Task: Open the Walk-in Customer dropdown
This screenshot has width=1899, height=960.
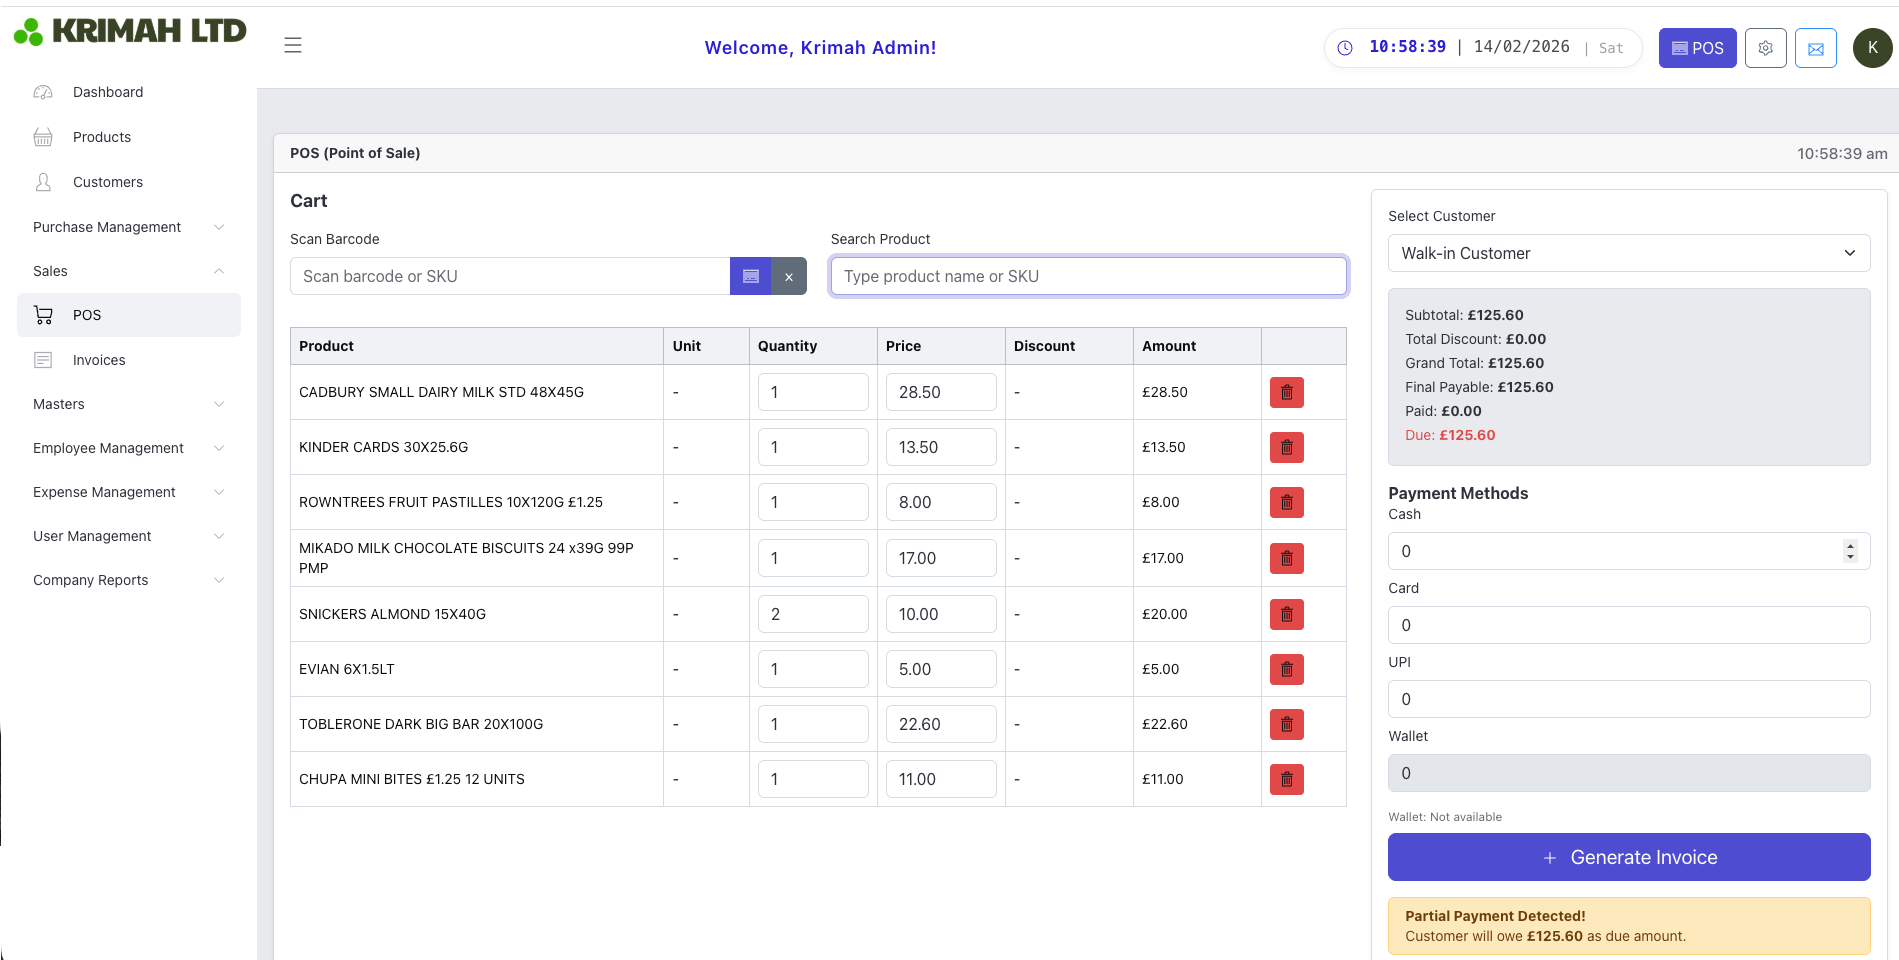Action: (1628, 253)
